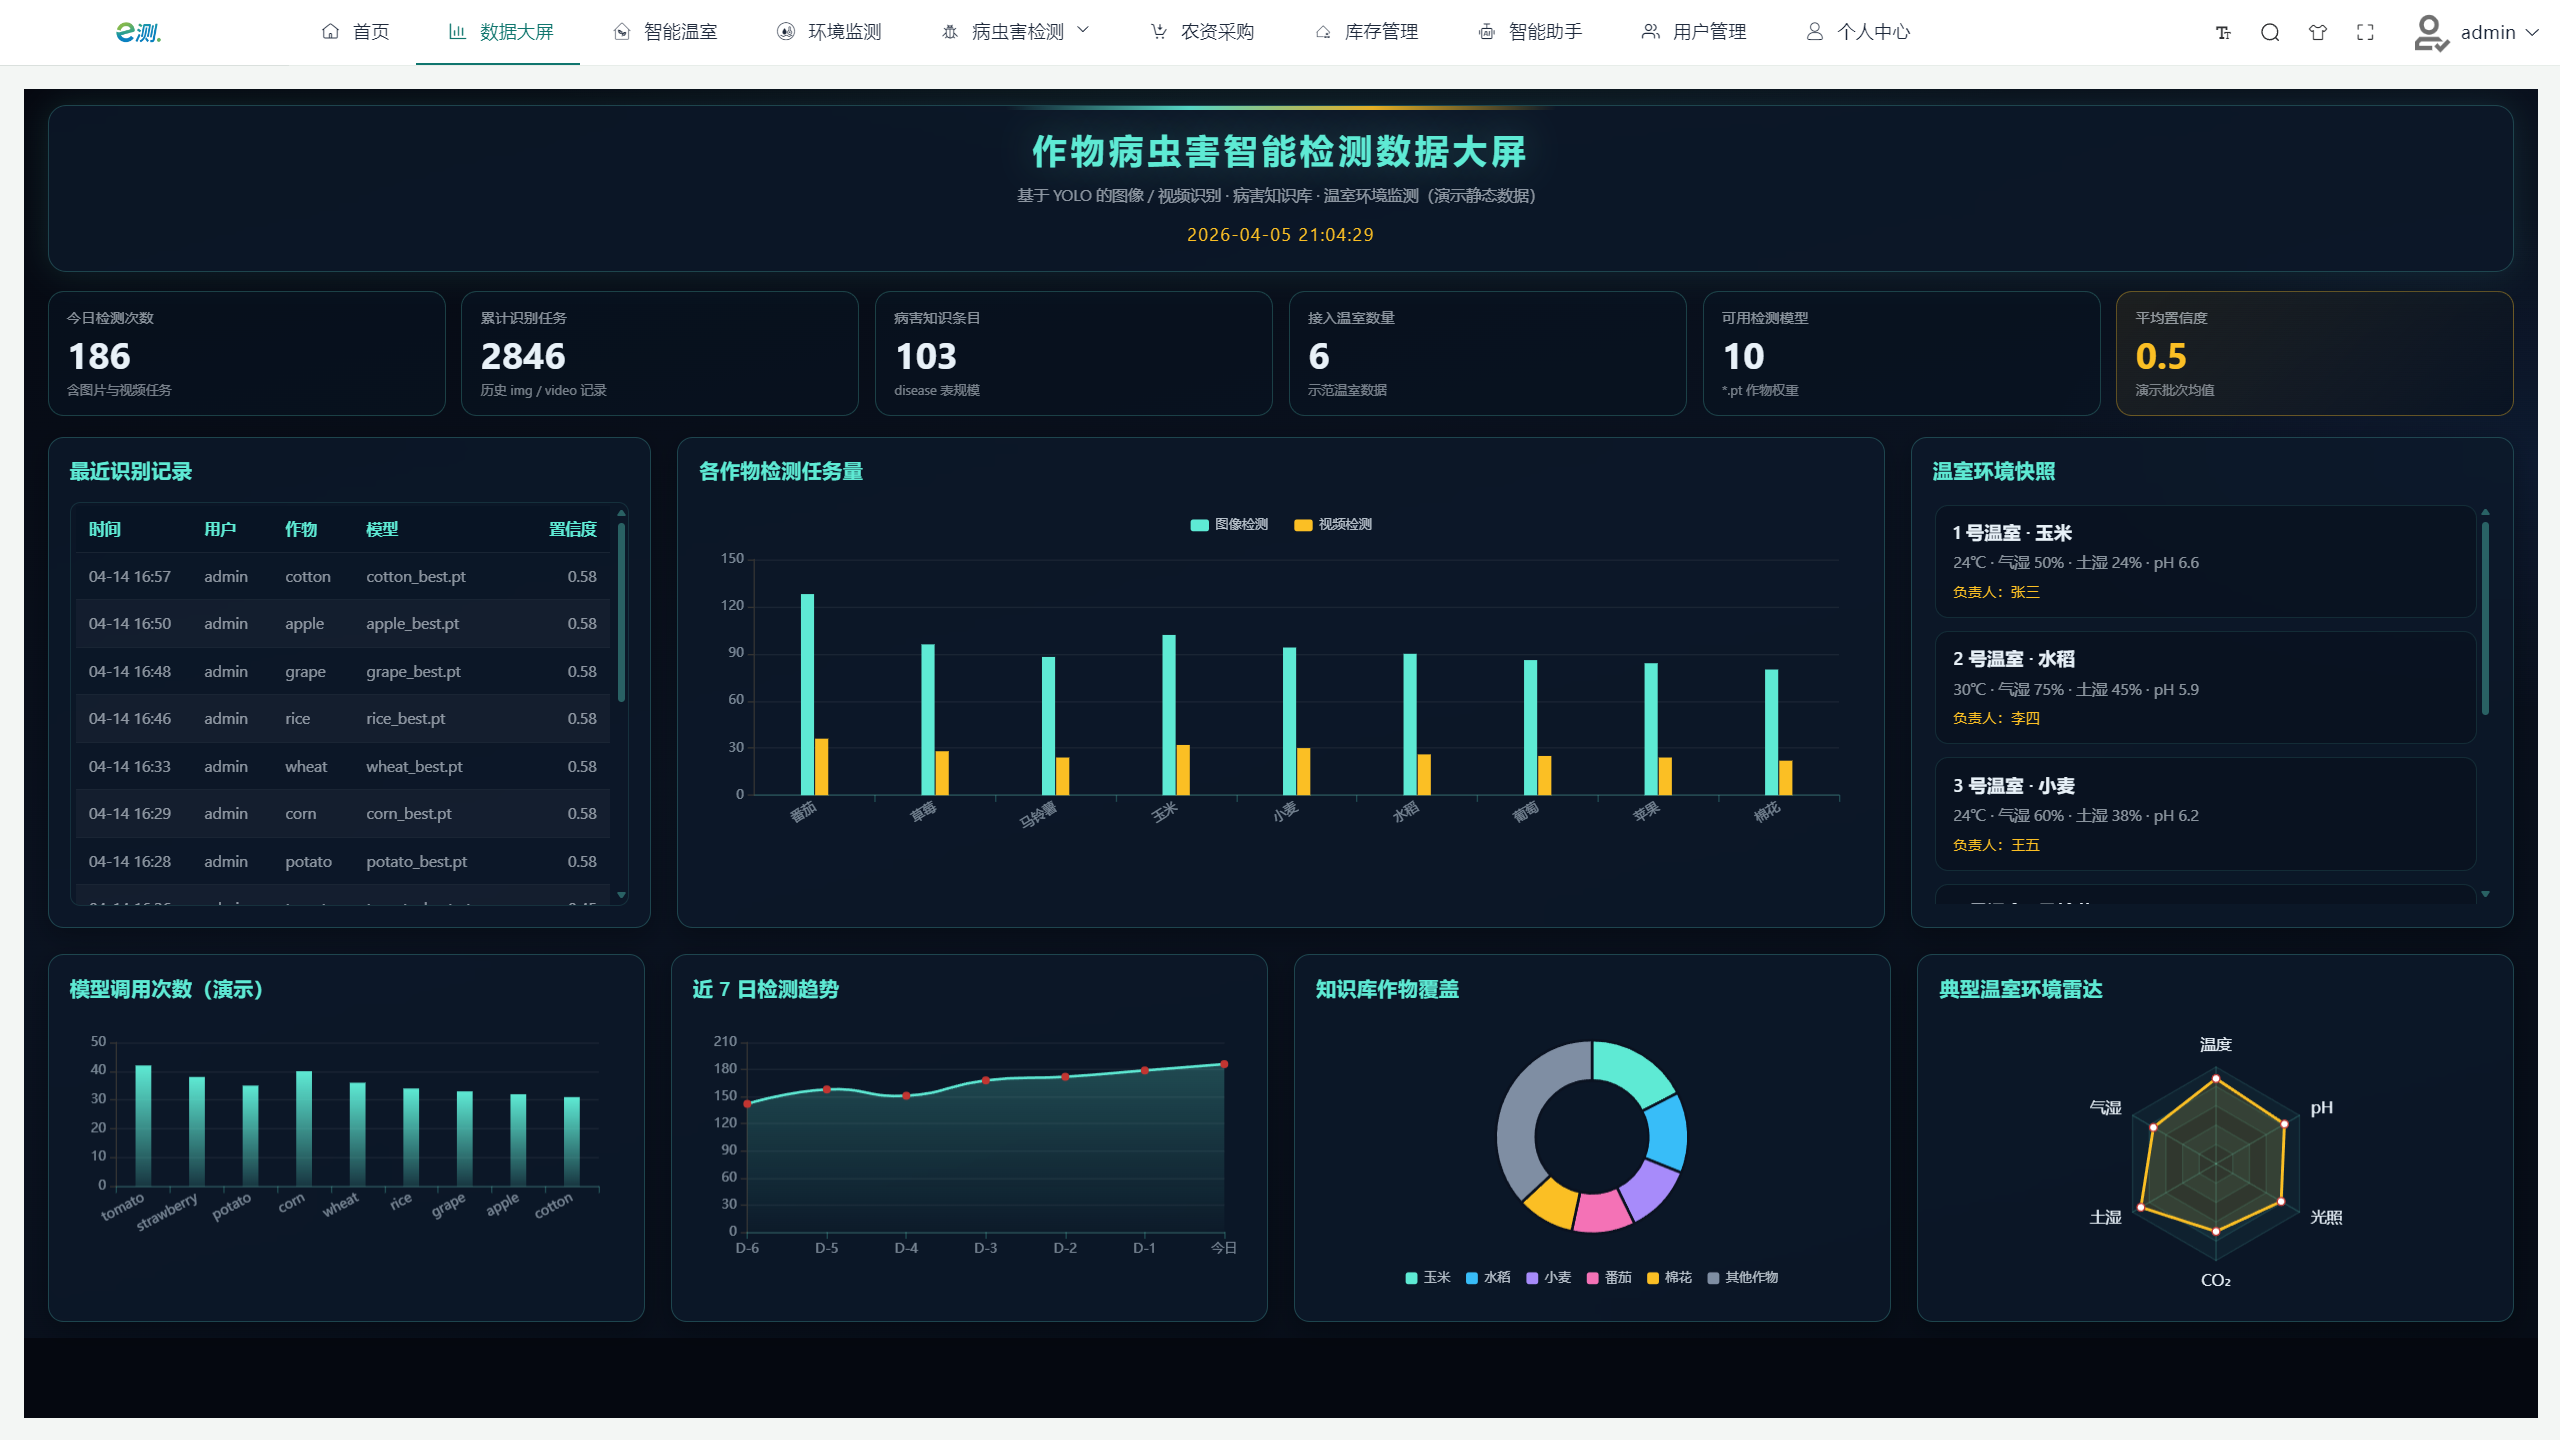Click the greenhouse icon beside 智能温室

(x=622, y=32)
